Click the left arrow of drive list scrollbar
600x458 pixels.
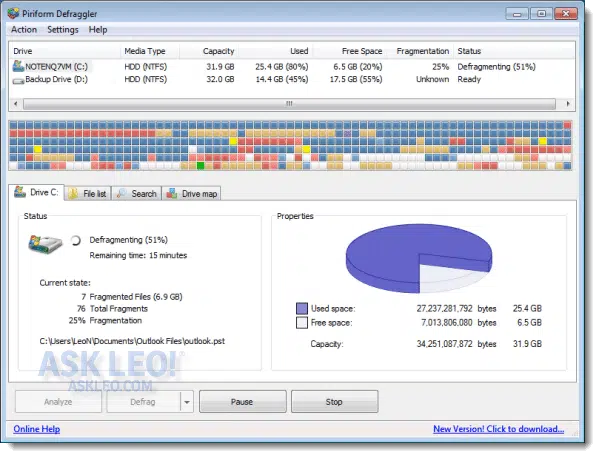pos(16,104)
